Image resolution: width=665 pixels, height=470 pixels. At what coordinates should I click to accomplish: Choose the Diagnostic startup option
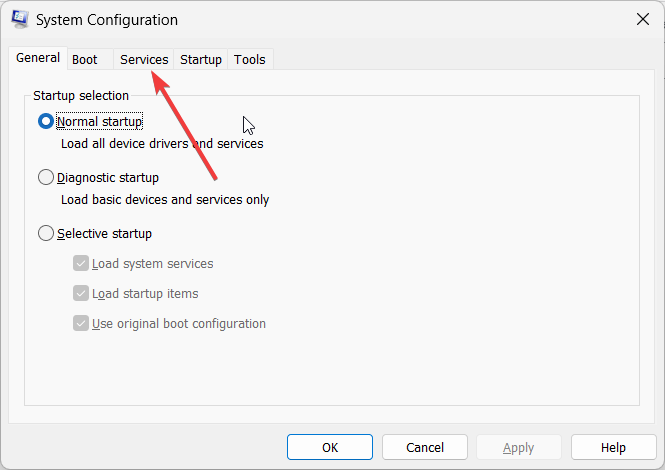pyautogui.click(x=45, y=177)
